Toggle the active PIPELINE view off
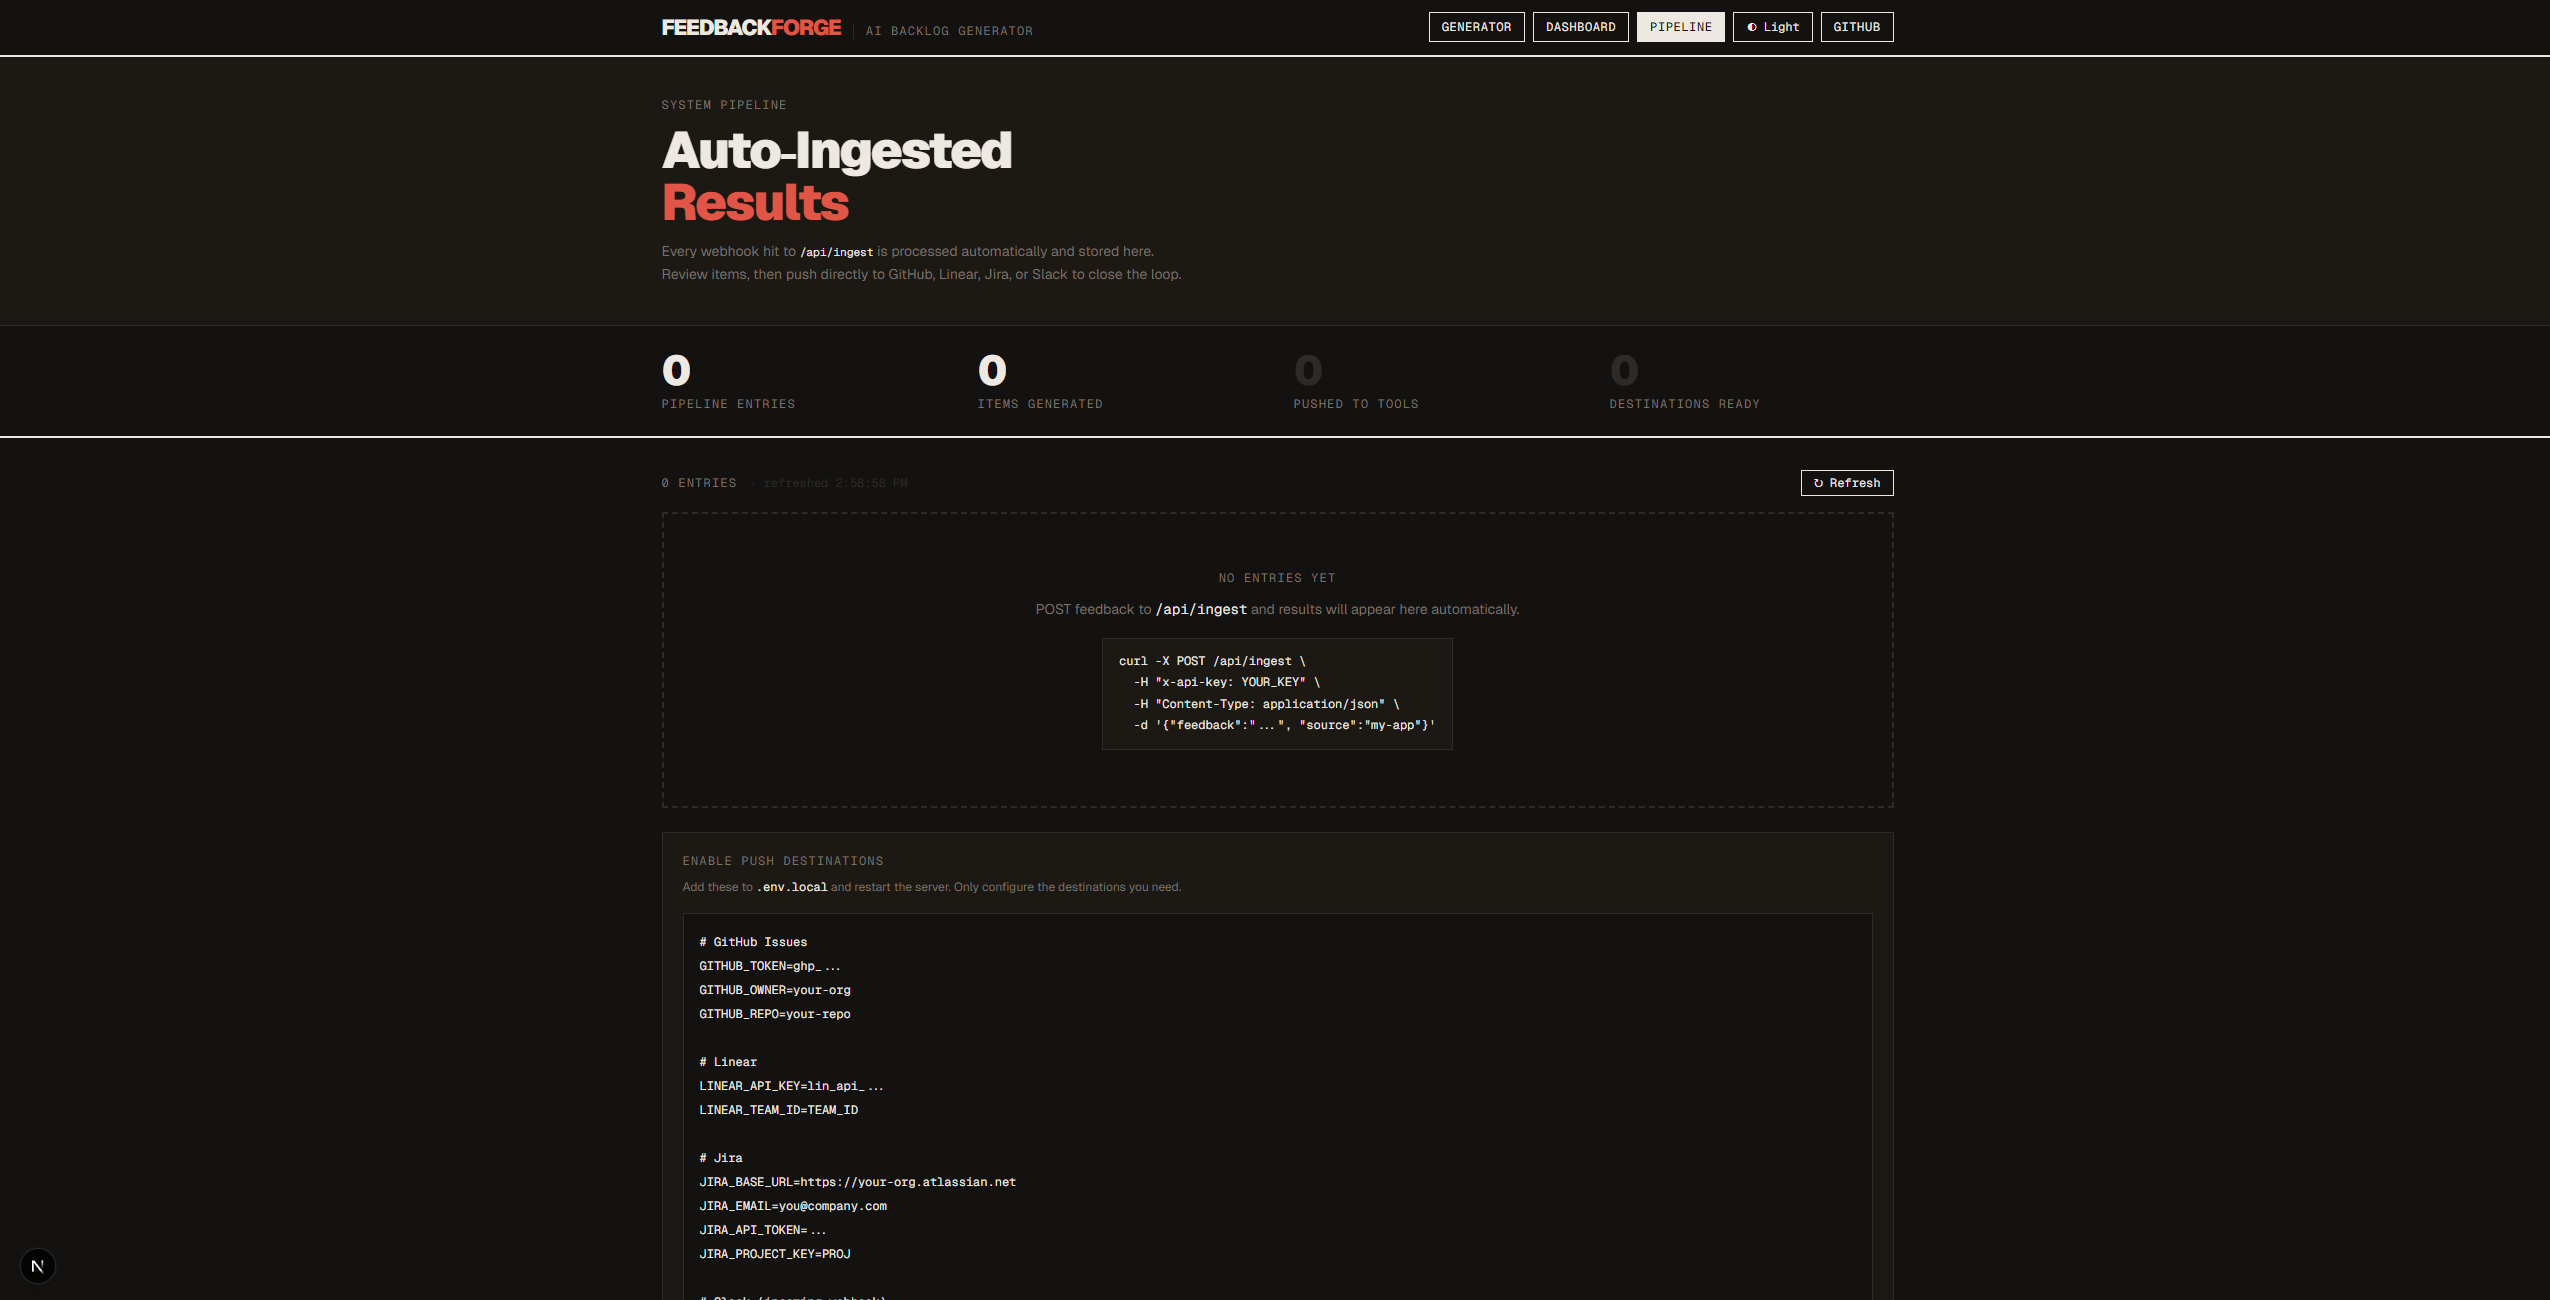The image size is (2550, 1300). 1681,27
